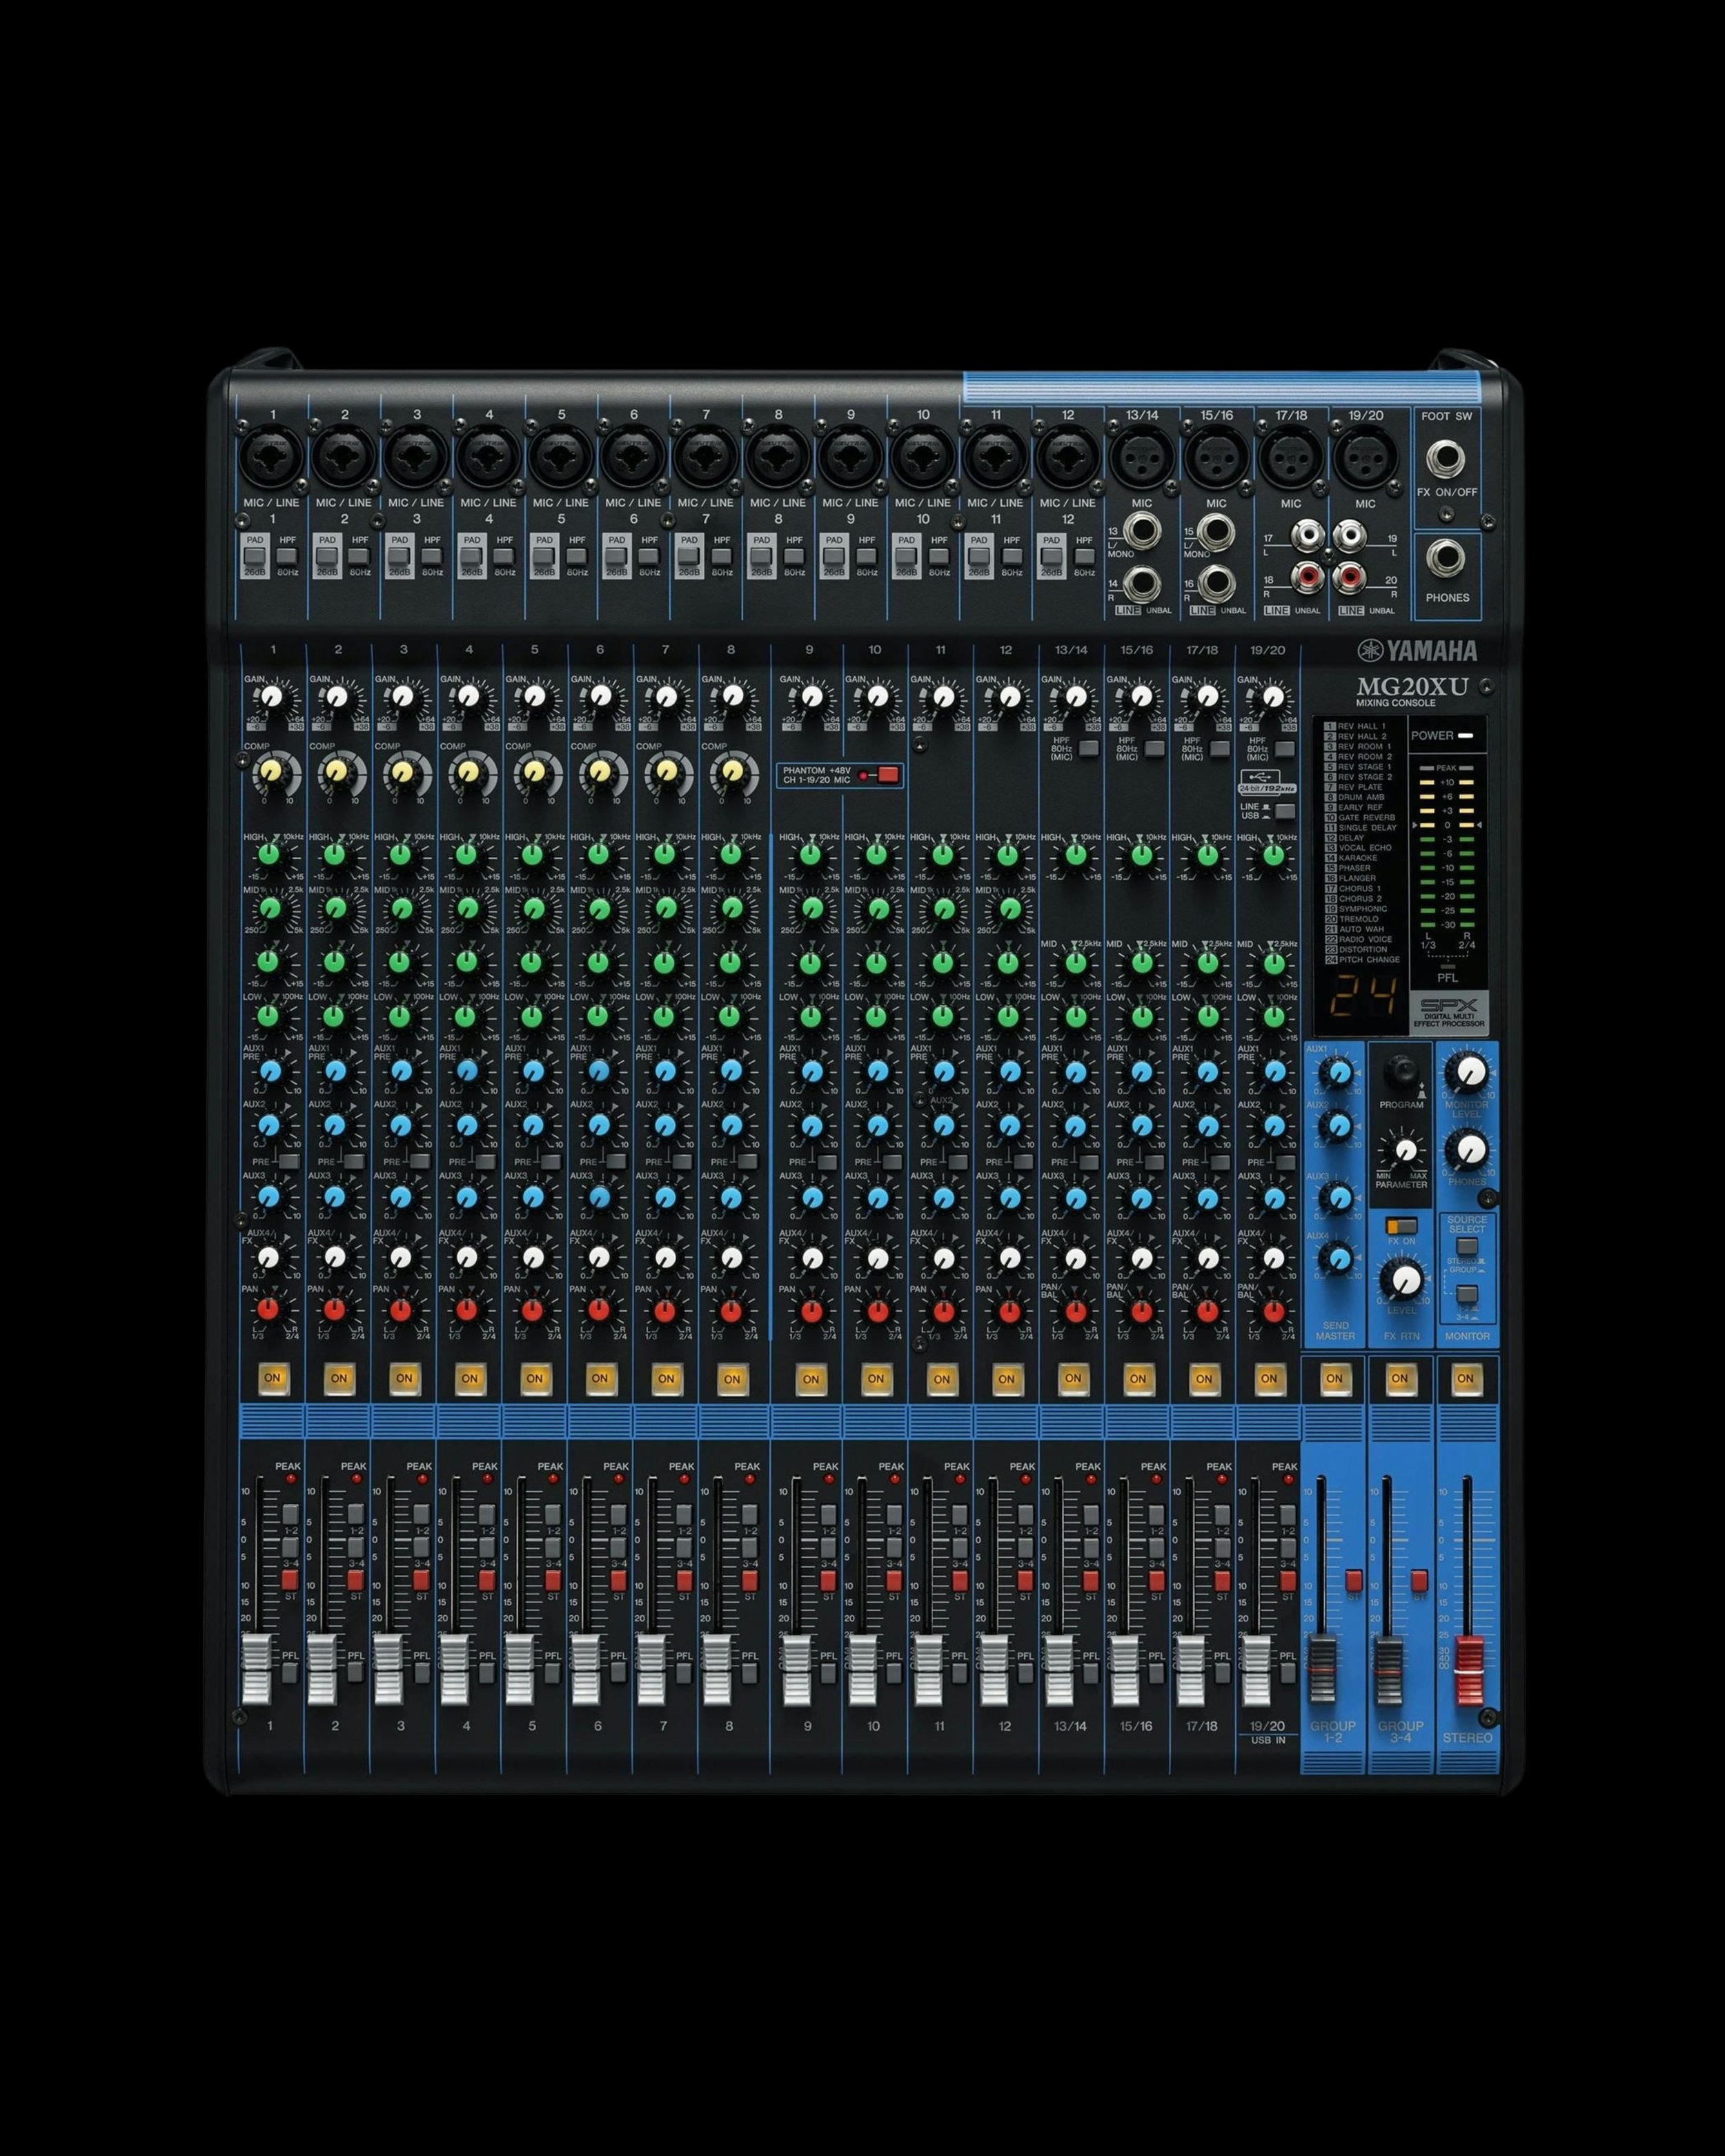Screen dimensions: 1725x2156
Task: Click the 19/20 XLR MIC input connector
Action: click(1365, 457)
